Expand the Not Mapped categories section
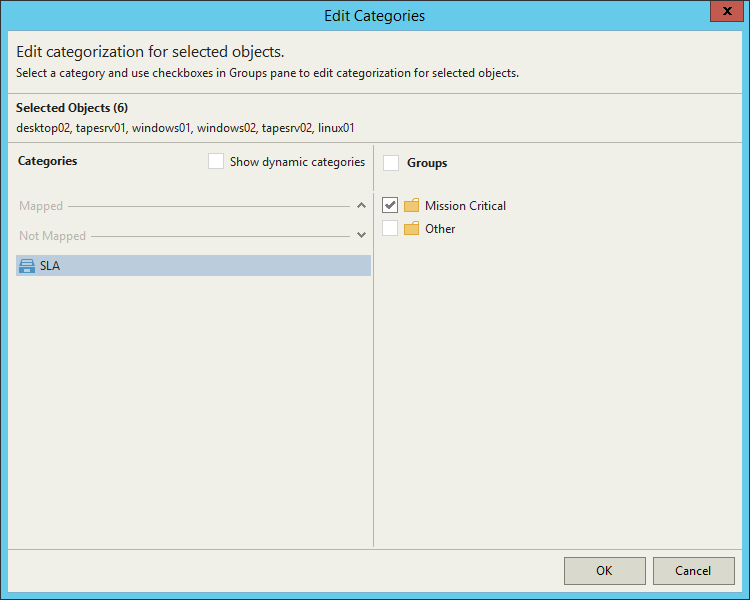The image size is (750, 600). [x=361, y=236]
